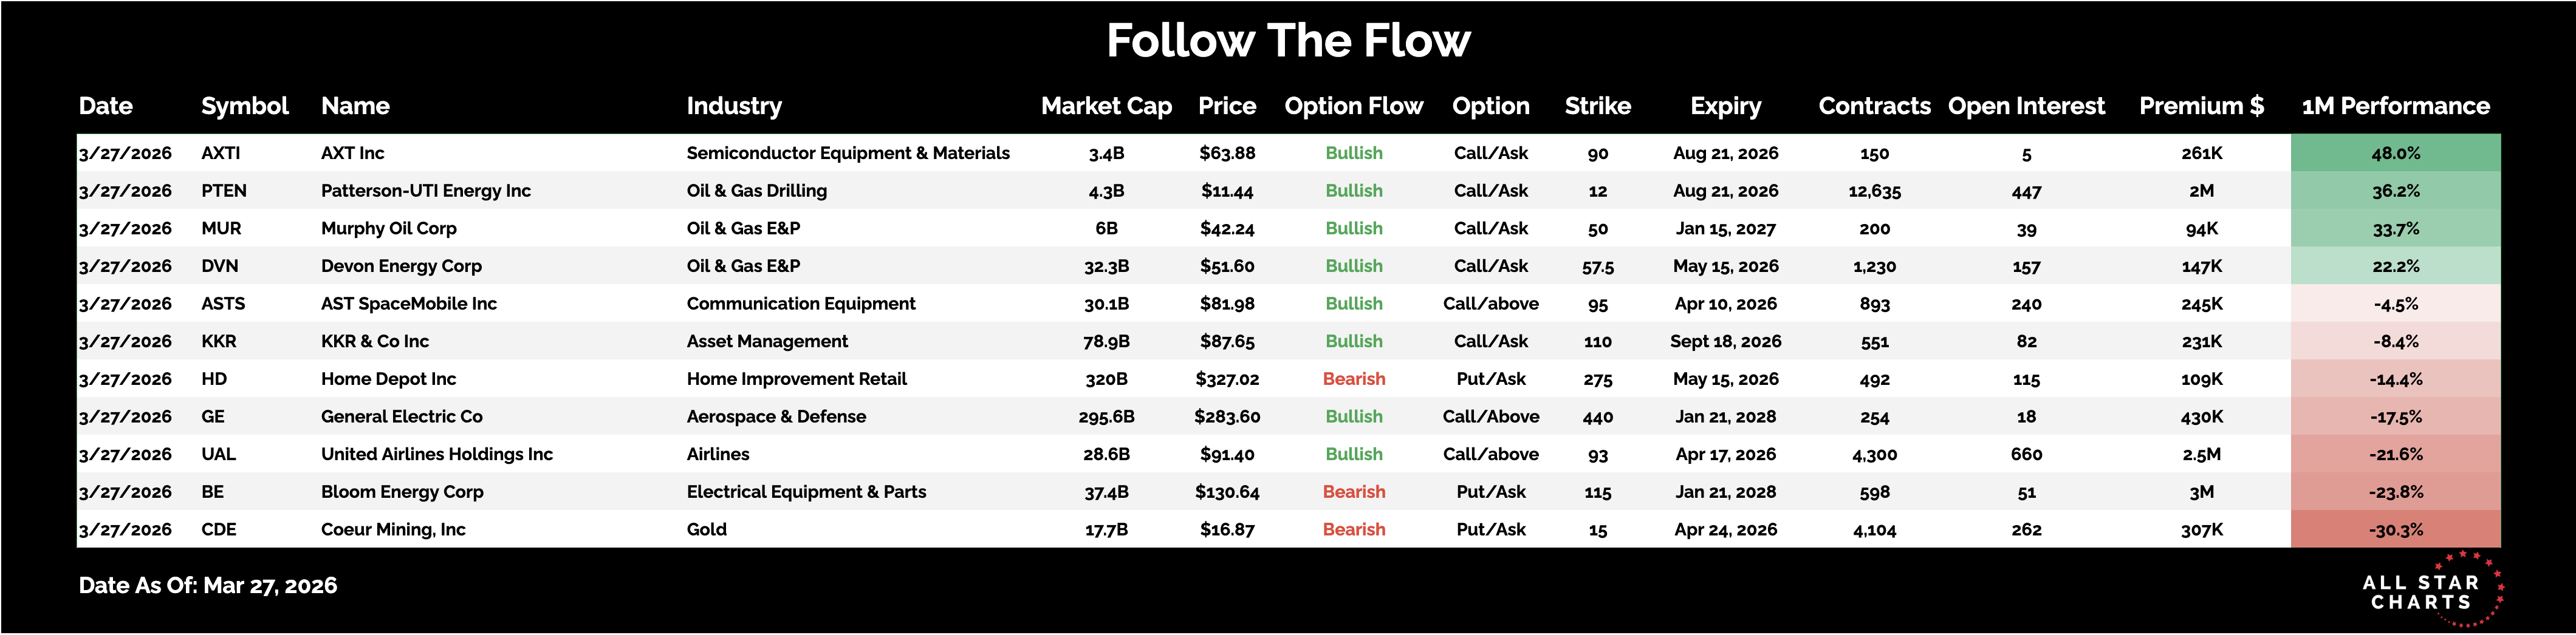
Task: Click the Date As Of footer text
Action: coord(208,586)
